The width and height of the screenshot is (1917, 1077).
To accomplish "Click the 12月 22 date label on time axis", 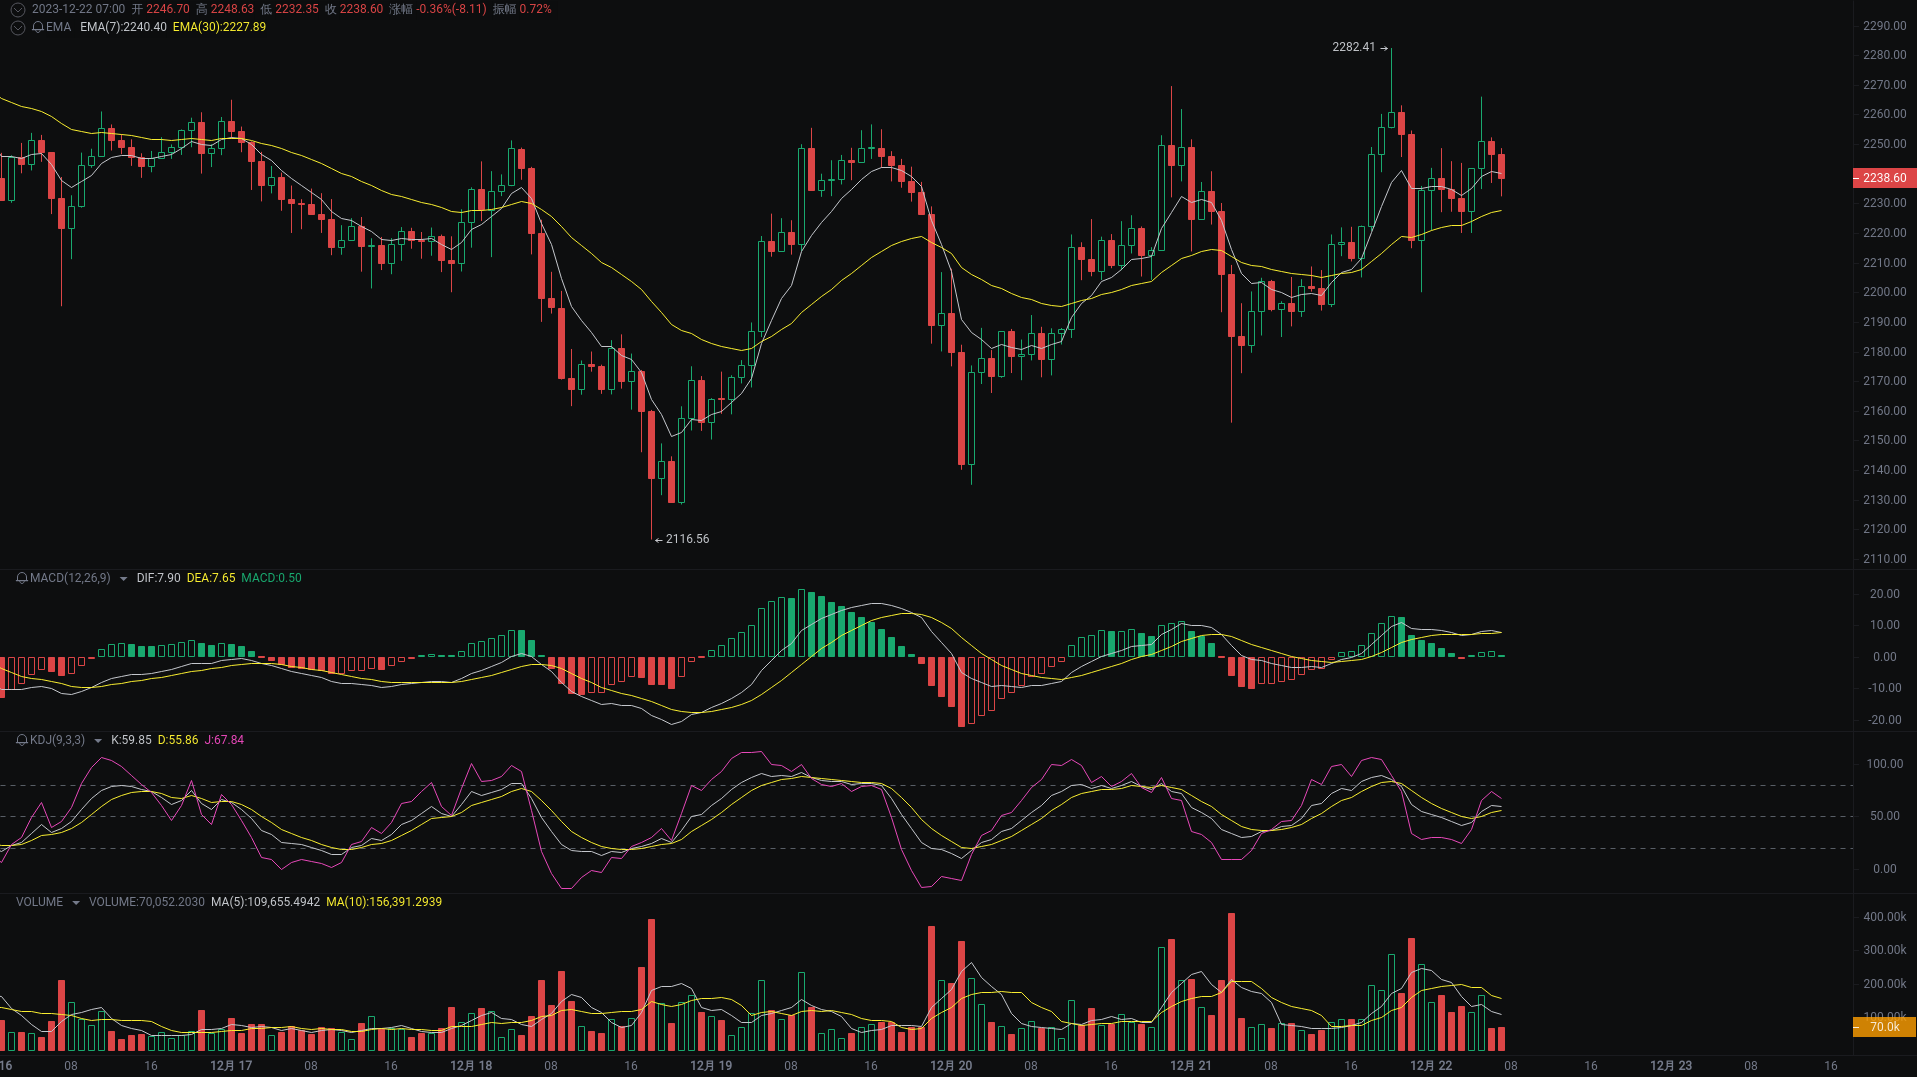I will [x=1431, y=1066].
